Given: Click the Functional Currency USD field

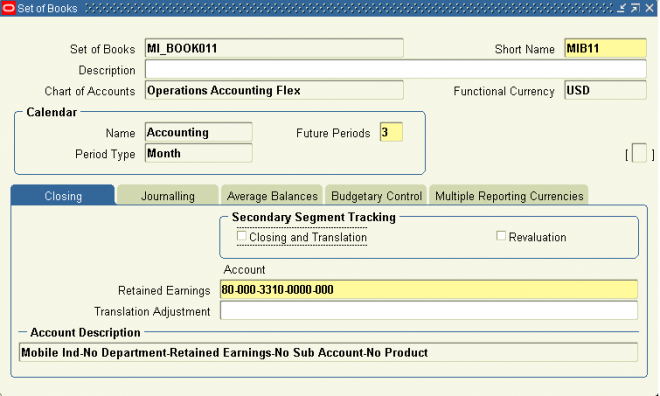Looking at the screenshot, I should (x=605, y=90).
